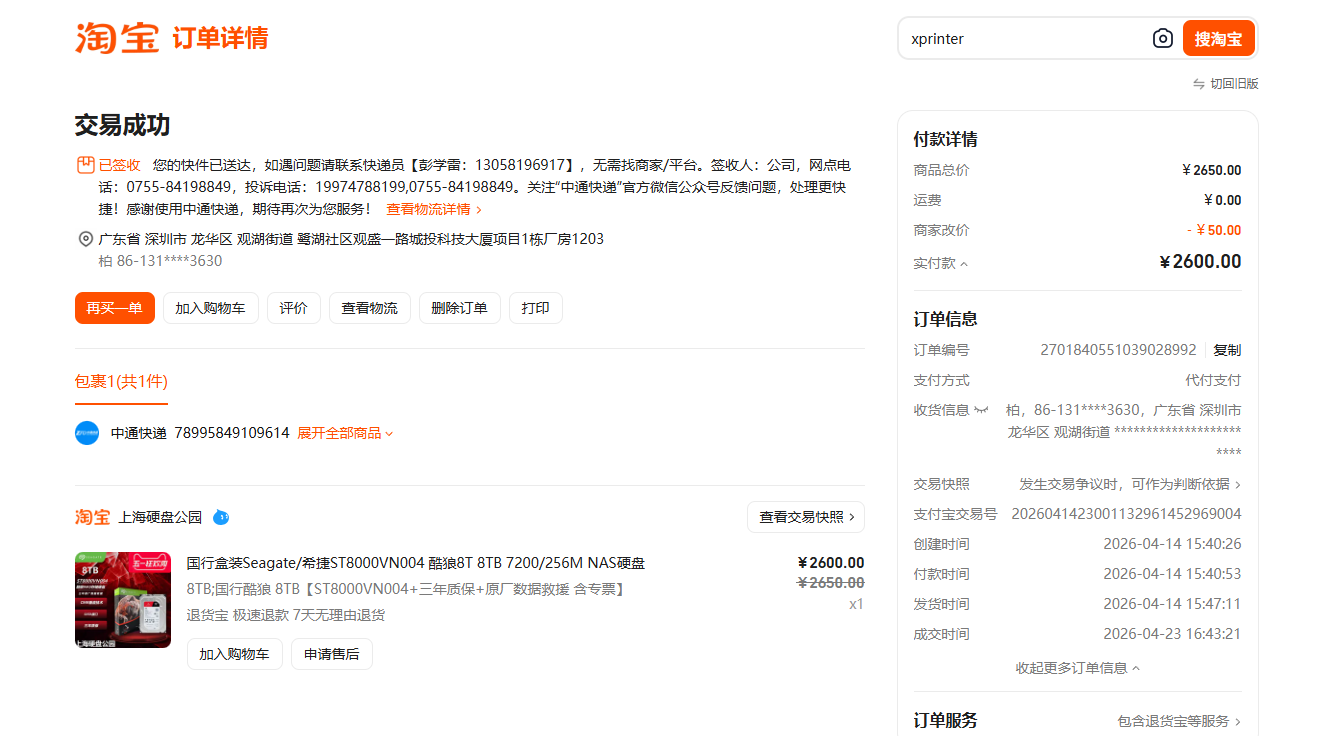Click the shop badge beside 上海硬盘公园
This screenshot has height=736, width=1341.
pos(221,517)
